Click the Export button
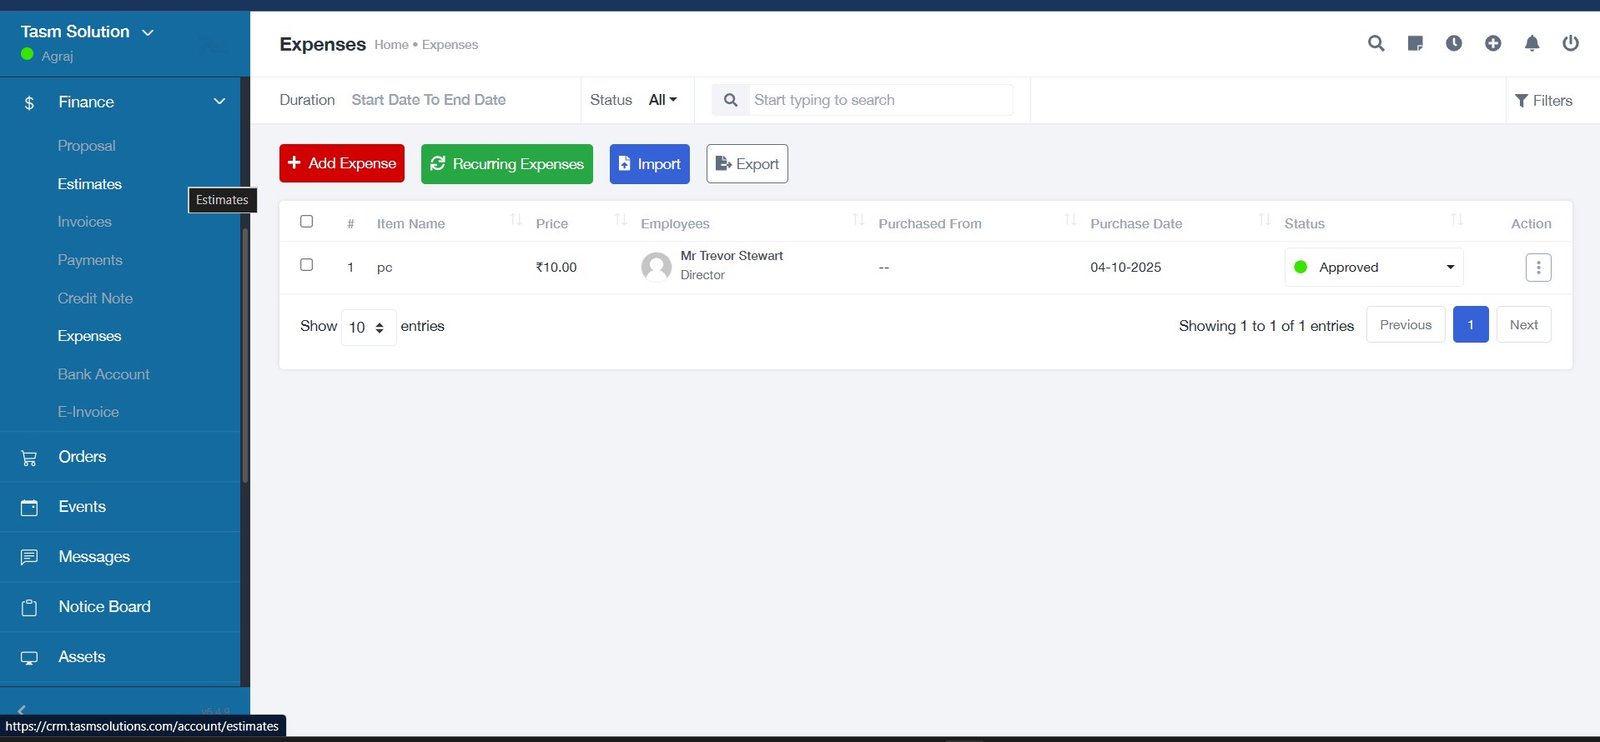 coord(747,164)
